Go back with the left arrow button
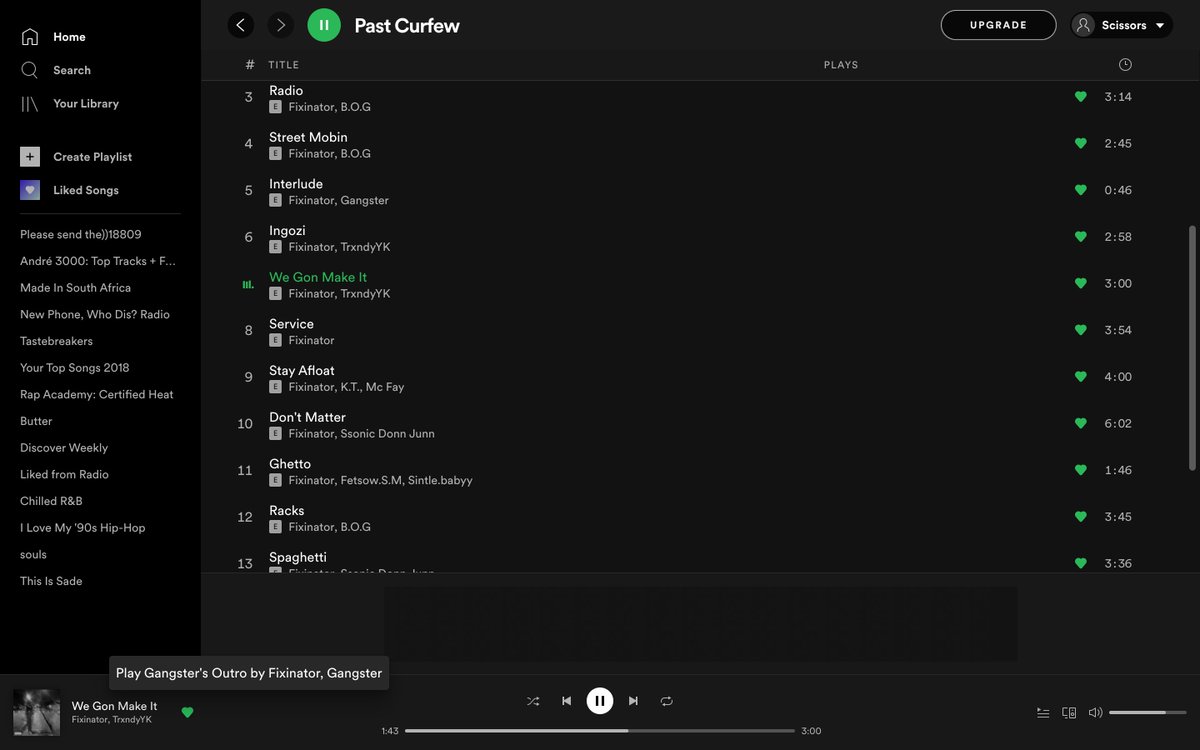1200x750 pixels. 241,25
